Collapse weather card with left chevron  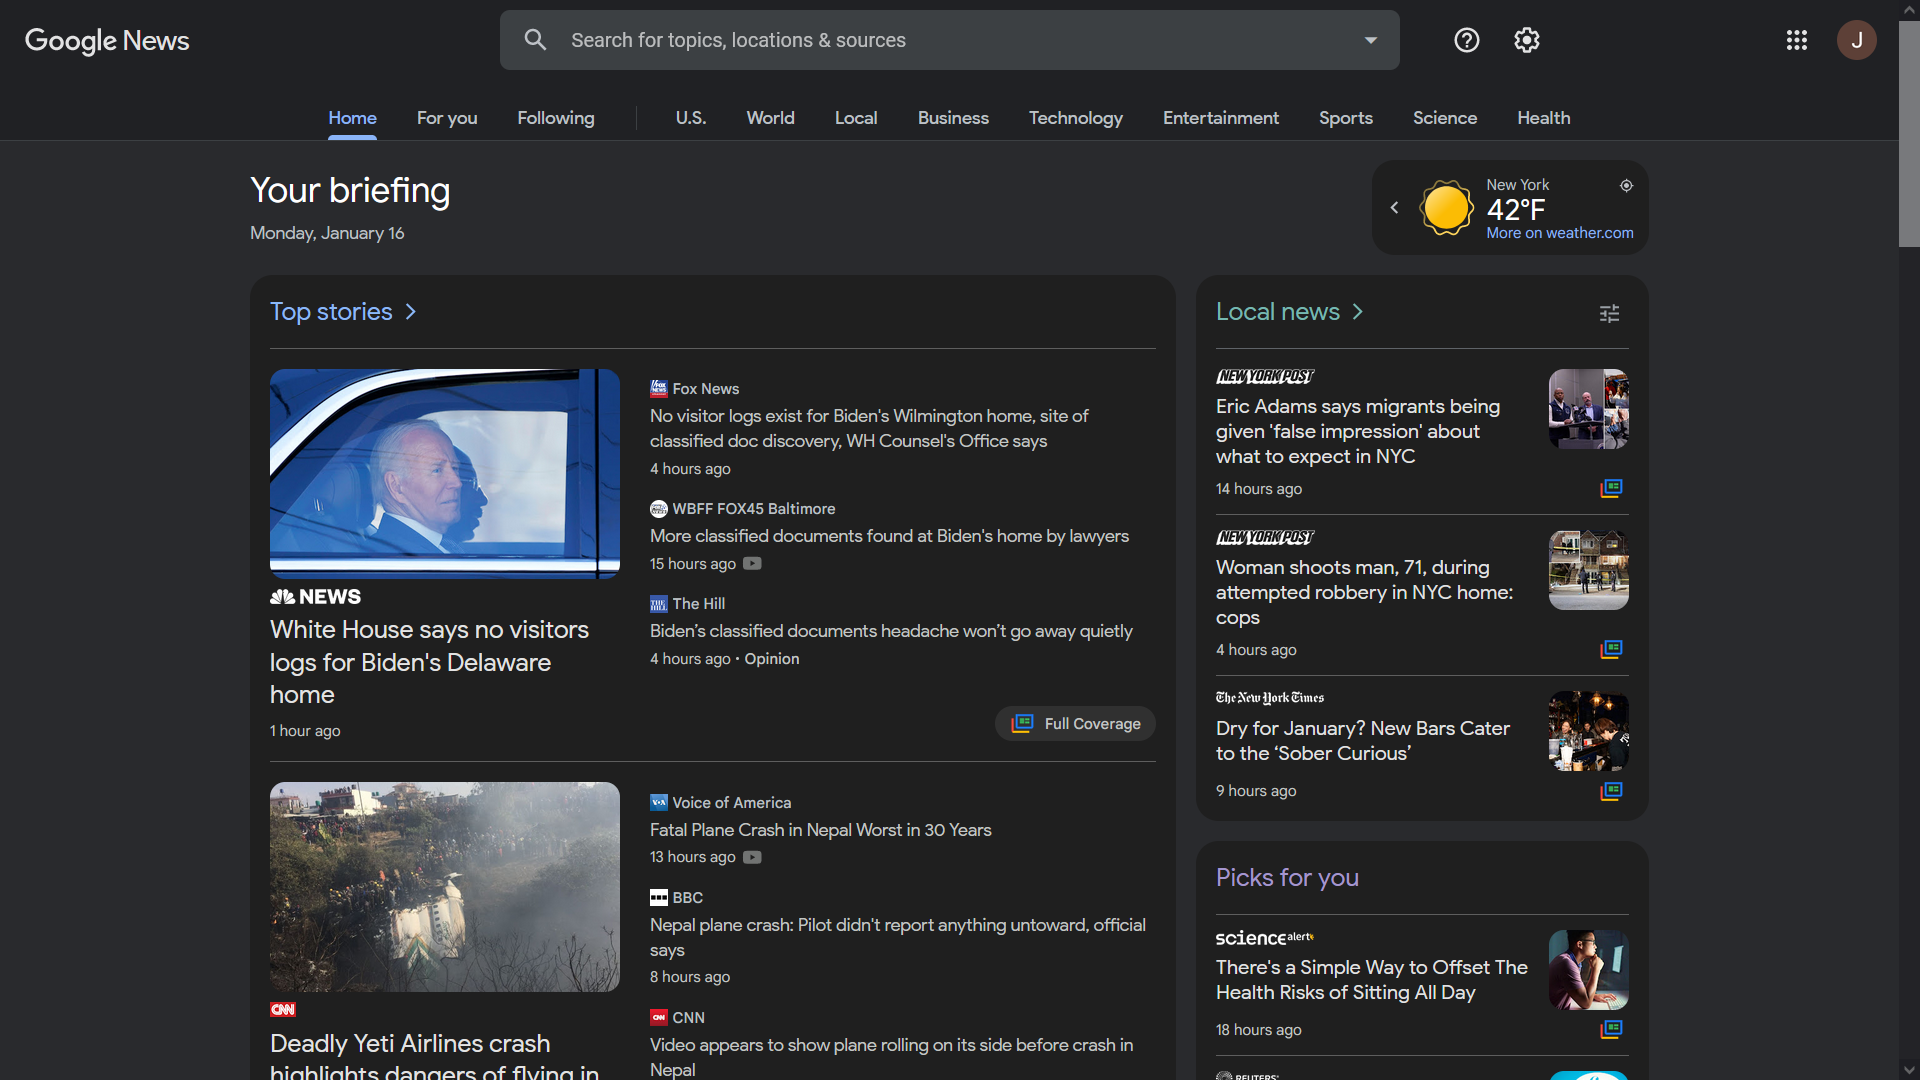point(1394,208)
